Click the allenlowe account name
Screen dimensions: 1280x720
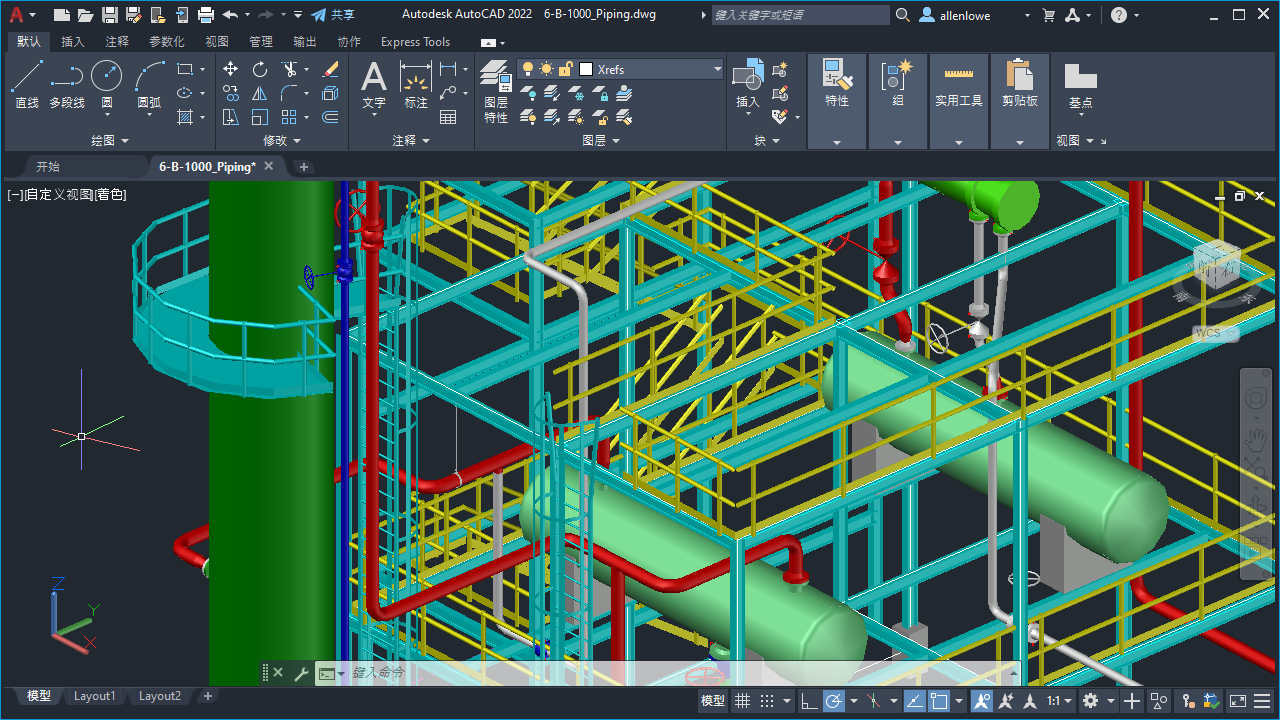(967, 14)
